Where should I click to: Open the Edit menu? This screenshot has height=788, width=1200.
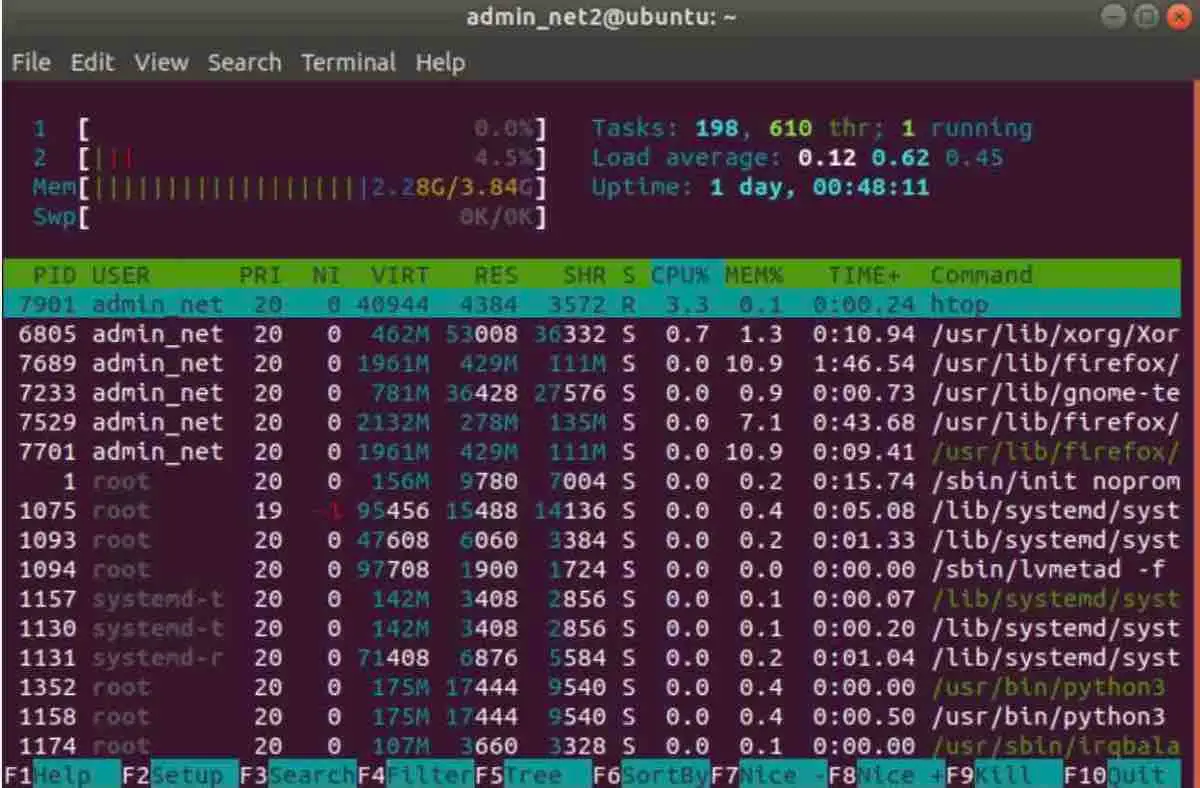click(92, 62)
